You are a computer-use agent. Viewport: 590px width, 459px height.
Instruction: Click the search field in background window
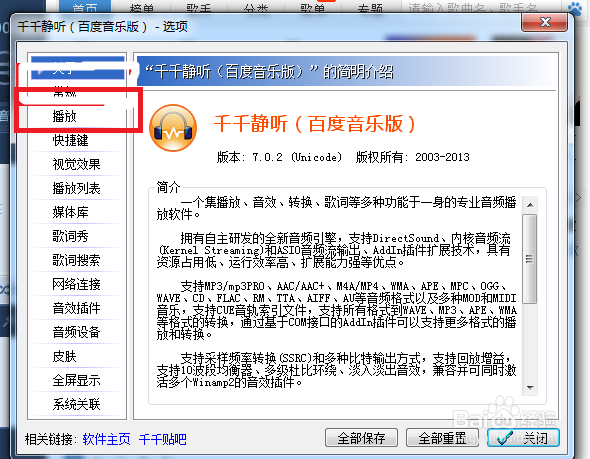pyautogui.click(x=482, y=7)
